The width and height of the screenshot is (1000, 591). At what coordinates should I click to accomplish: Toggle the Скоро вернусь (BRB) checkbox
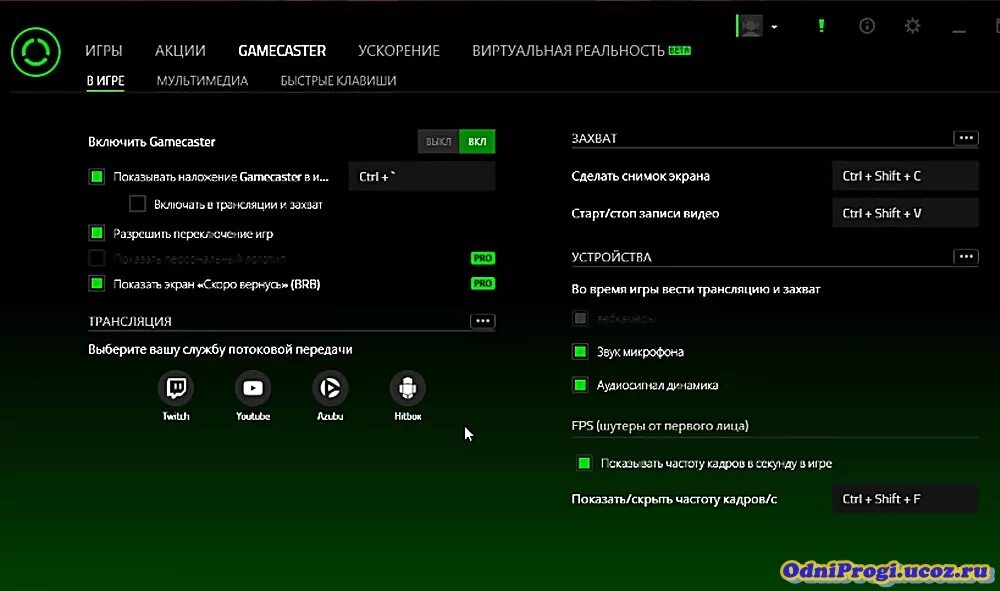click(96, 284)
